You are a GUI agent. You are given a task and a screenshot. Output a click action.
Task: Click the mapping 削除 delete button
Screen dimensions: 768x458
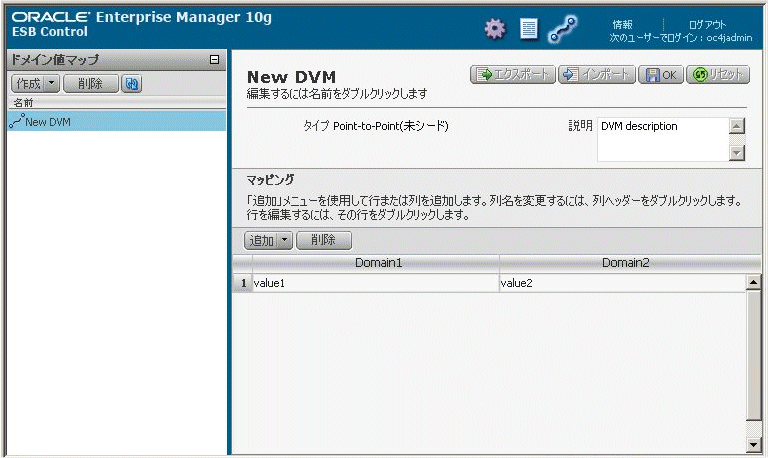324,241
